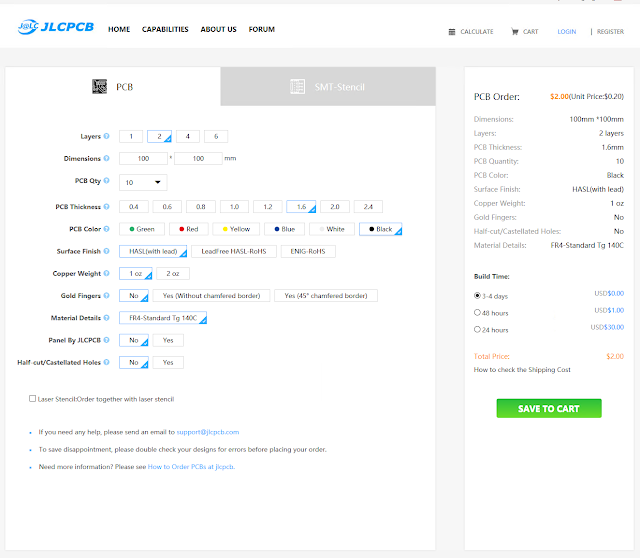Viewport: 640px width, 558px height.
Task: Select FR4-Standard Tg 140C material
Action: click(163, 318)
